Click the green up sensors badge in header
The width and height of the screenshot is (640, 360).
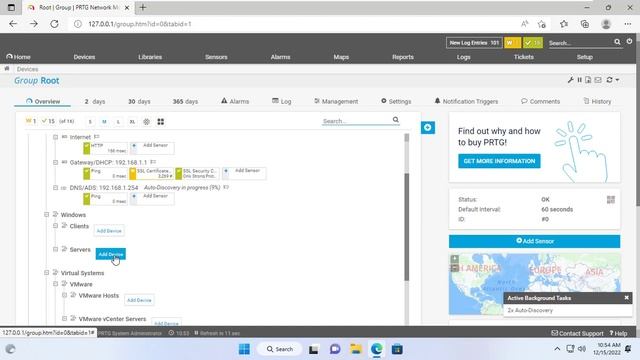coord(533,43)
